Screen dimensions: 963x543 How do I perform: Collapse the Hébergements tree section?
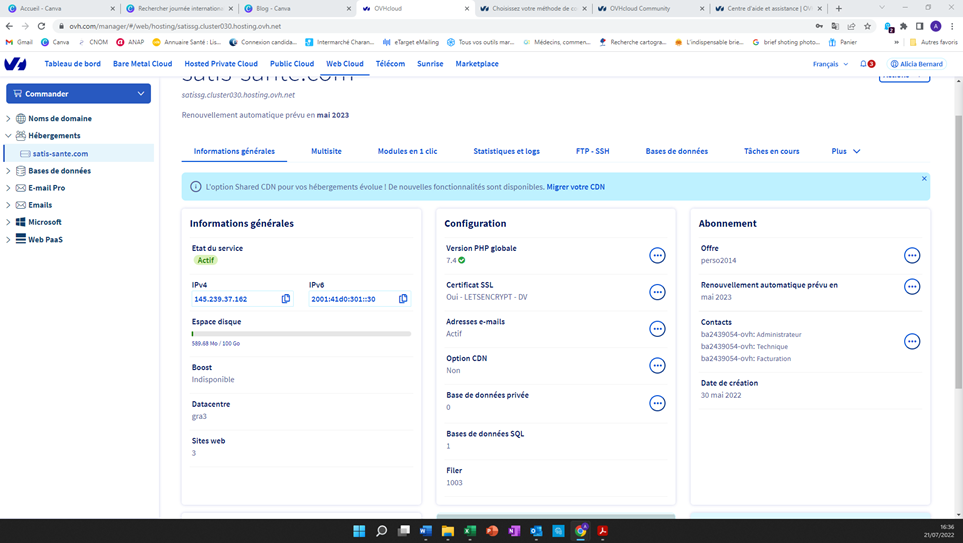coord(9,136)
